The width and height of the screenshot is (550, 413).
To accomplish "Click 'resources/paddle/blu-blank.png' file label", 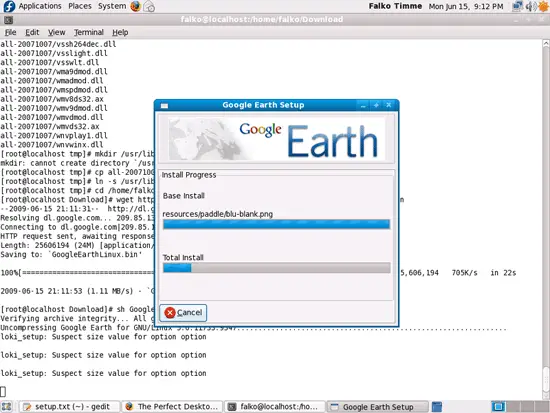I will tap(217, 214).
